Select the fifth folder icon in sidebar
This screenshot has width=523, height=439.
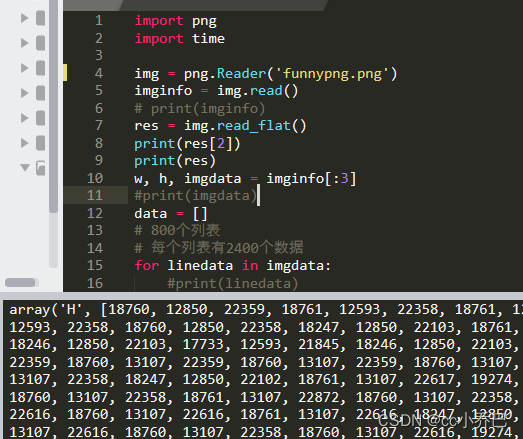(x=40, y=118)
